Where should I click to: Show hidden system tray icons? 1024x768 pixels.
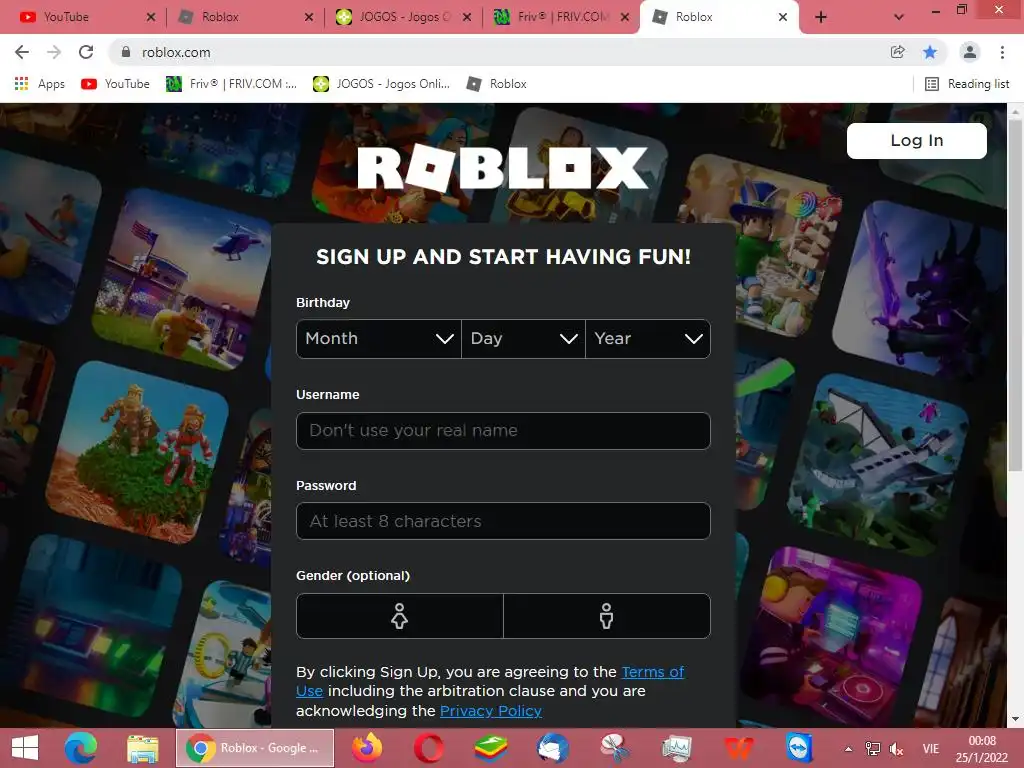point(848,749)
